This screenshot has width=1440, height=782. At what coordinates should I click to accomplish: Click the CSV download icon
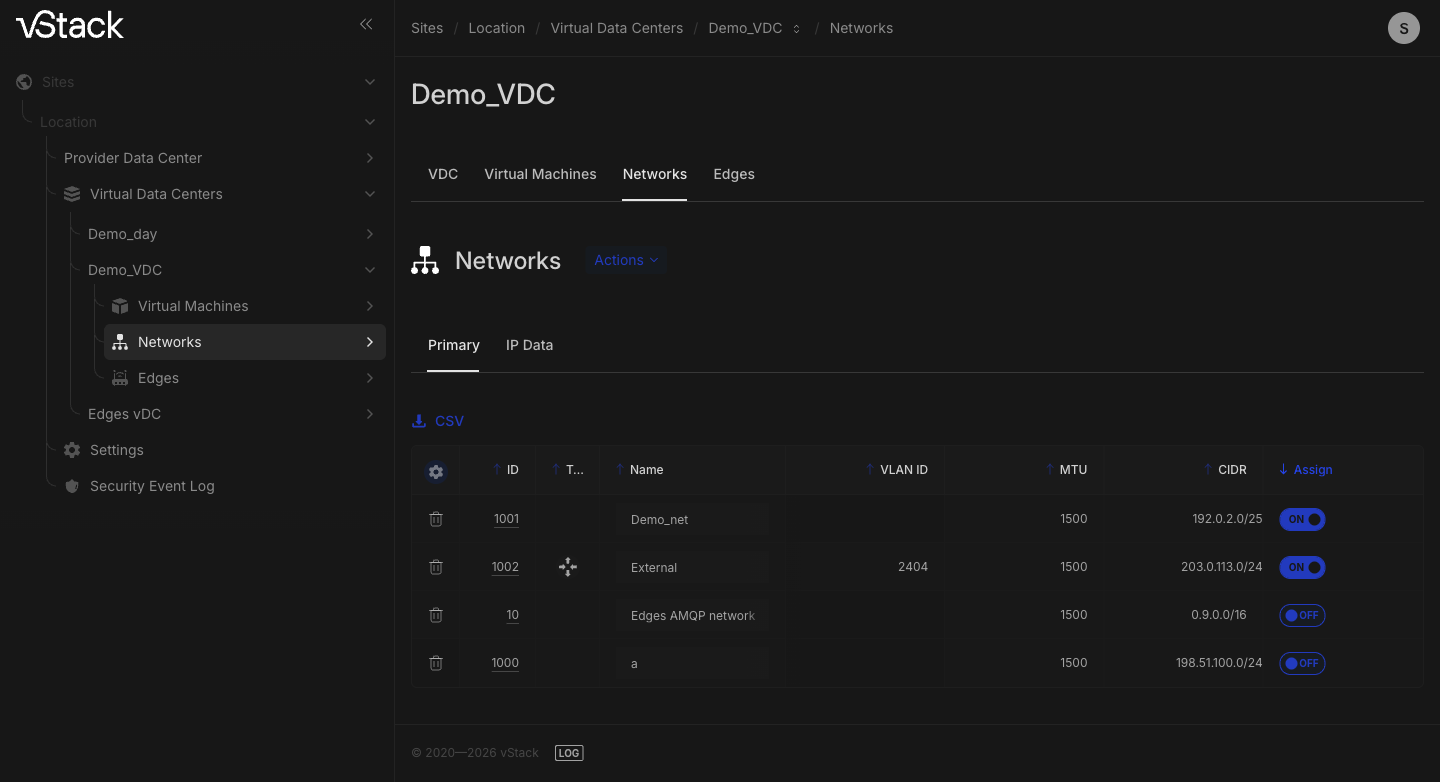tap(419, 421)
